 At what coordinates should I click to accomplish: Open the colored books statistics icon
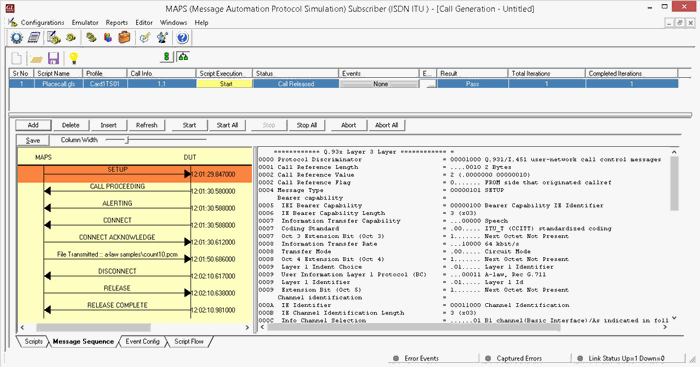tap(108, 38)
